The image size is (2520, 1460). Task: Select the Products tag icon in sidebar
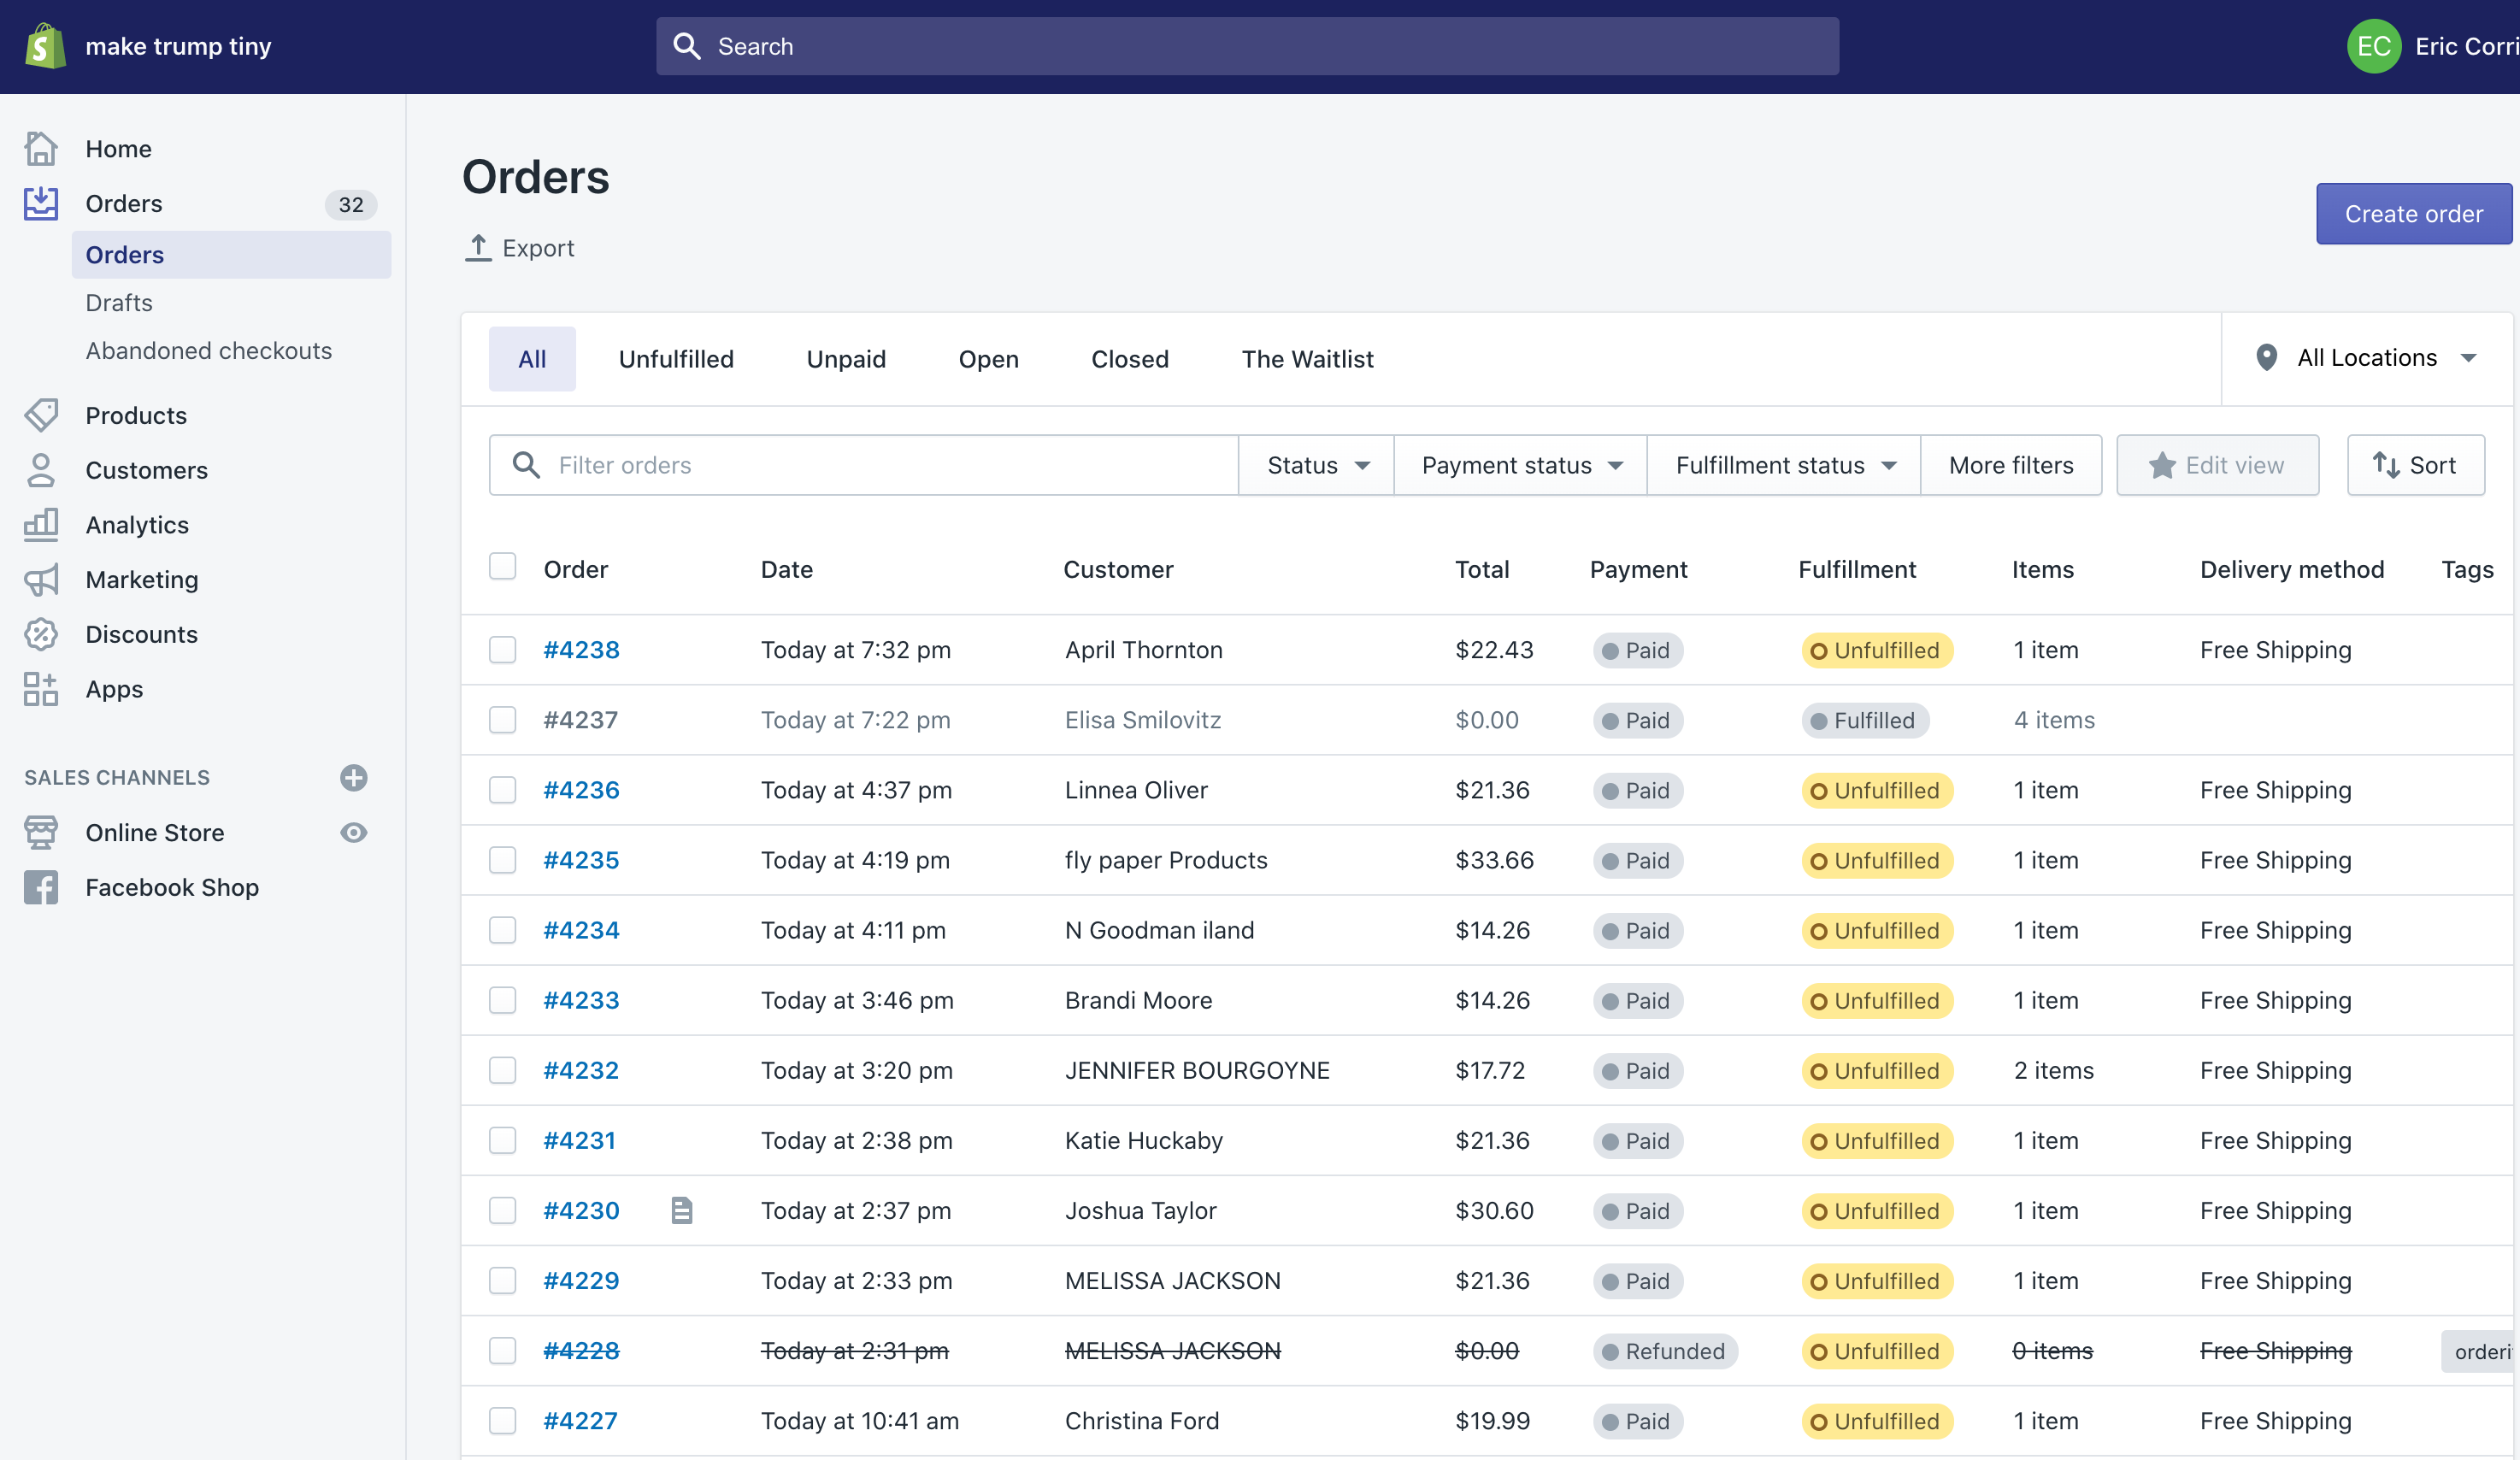click(41, 415)
